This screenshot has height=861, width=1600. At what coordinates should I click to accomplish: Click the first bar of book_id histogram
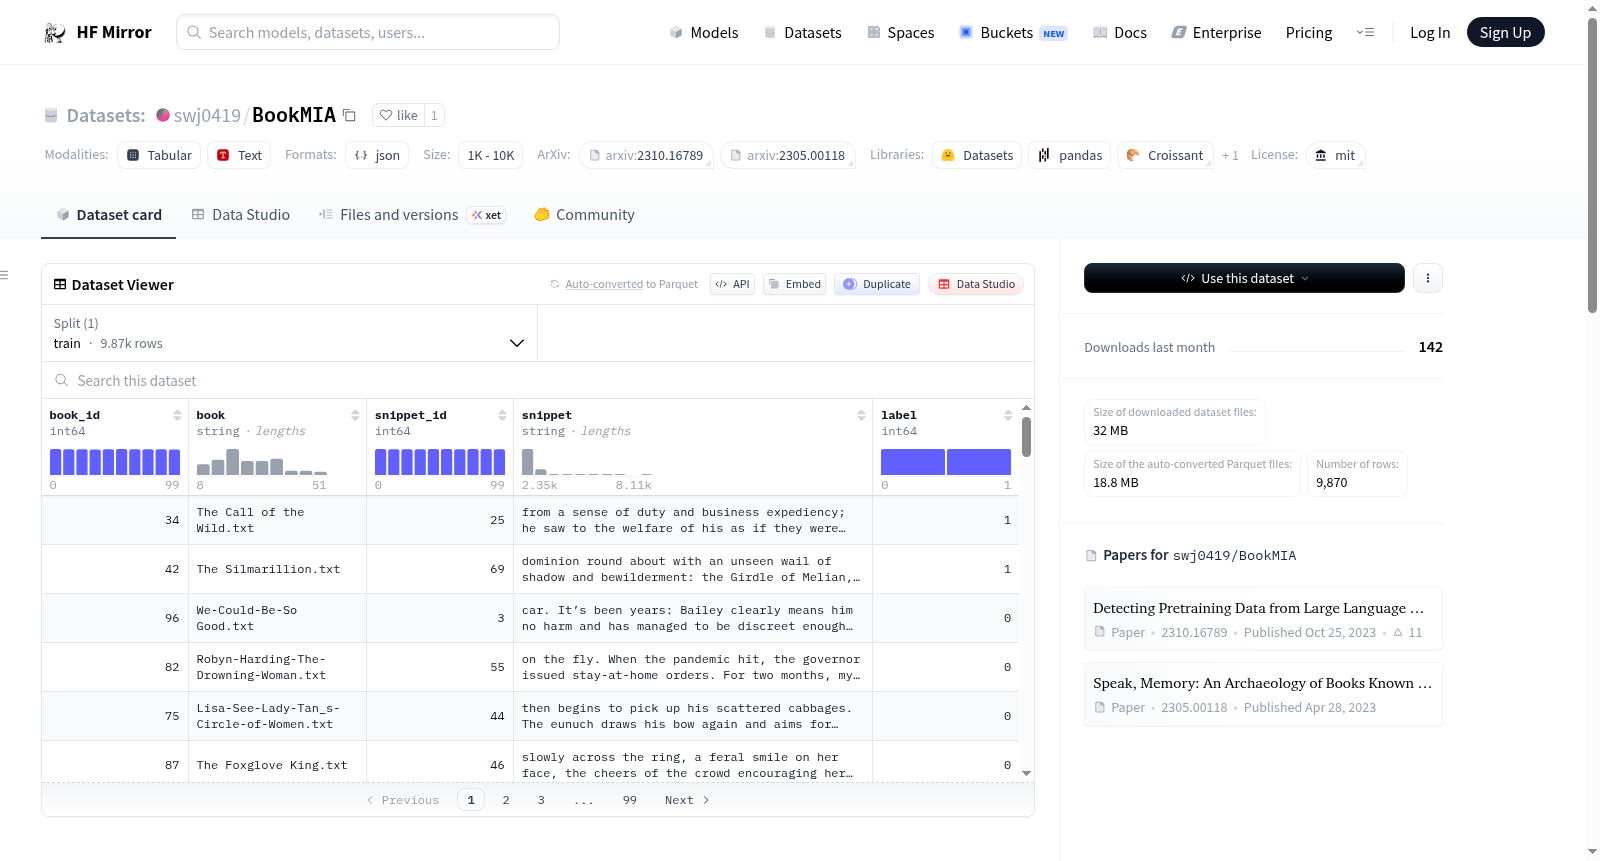56,462
